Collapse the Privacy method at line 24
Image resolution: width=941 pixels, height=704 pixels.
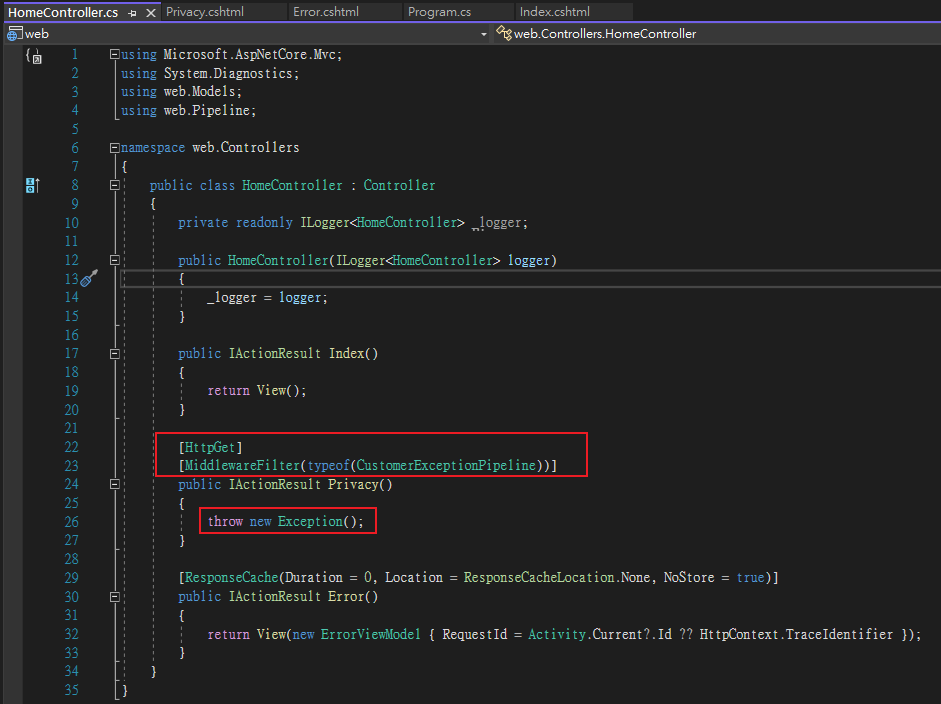point(115,484)
